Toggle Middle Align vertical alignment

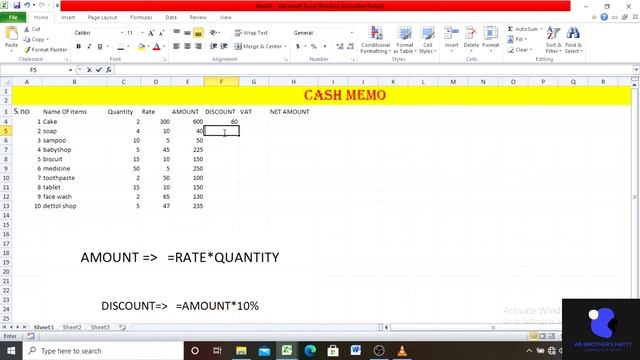click(187, 33)
